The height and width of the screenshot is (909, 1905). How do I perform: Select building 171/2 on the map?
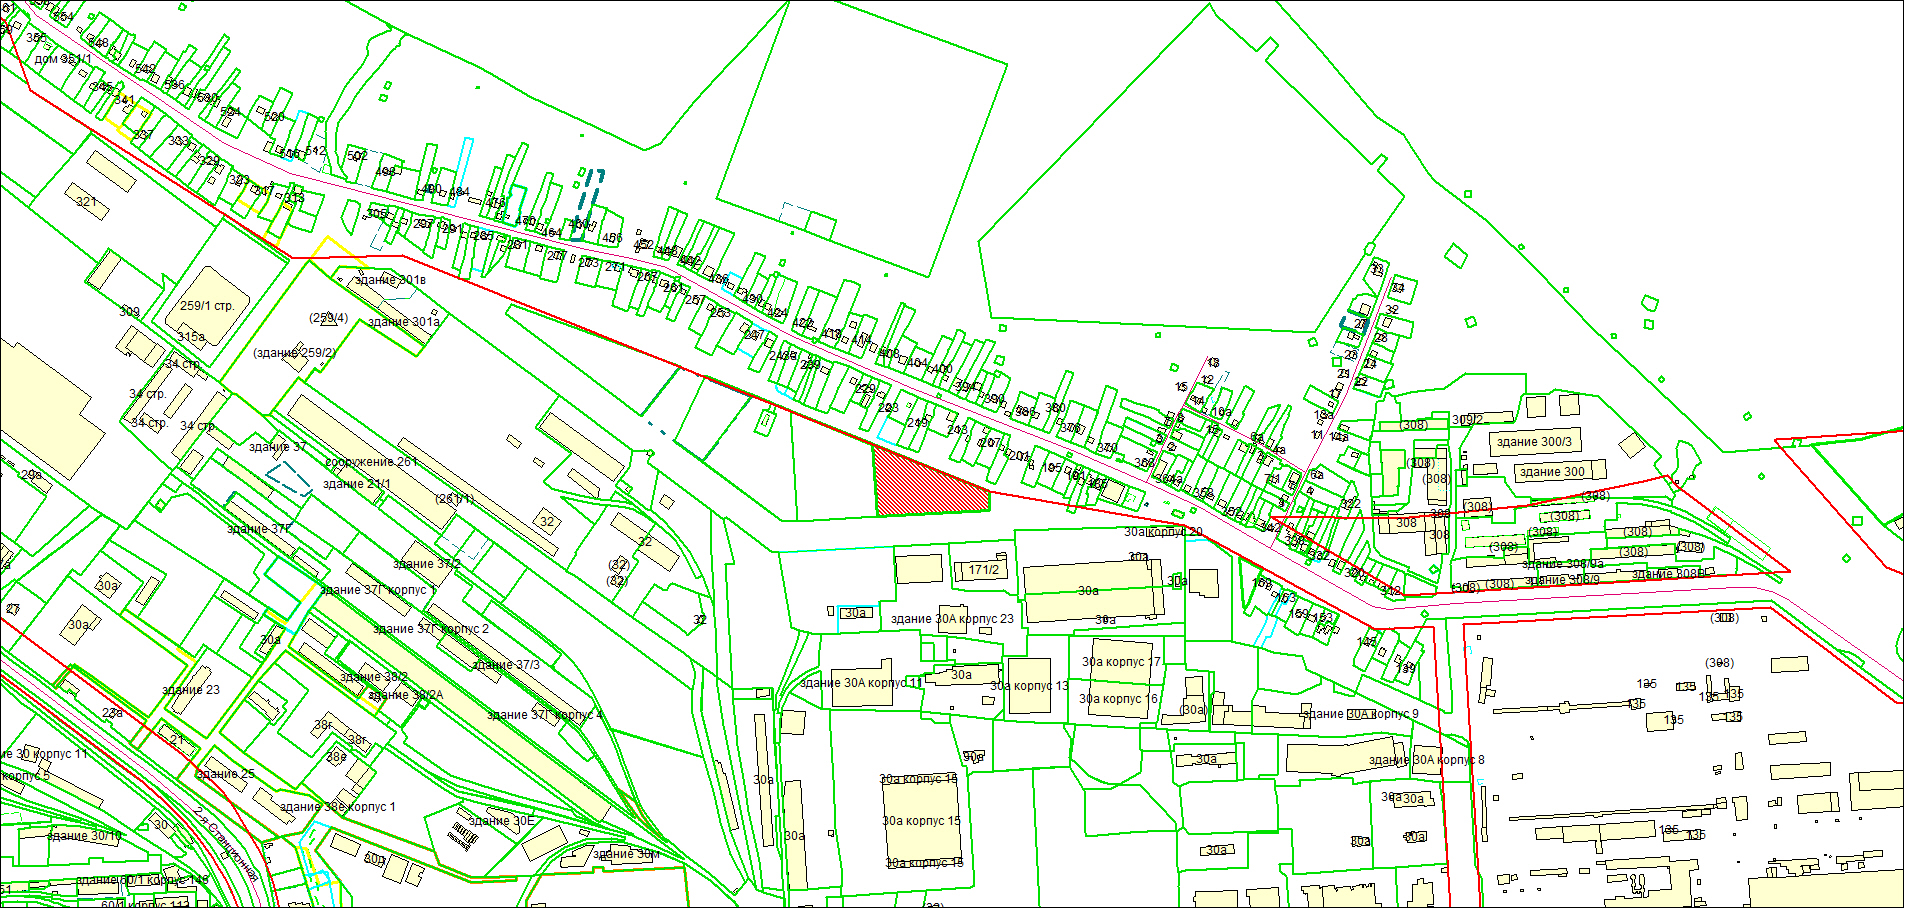coord(983,570)
